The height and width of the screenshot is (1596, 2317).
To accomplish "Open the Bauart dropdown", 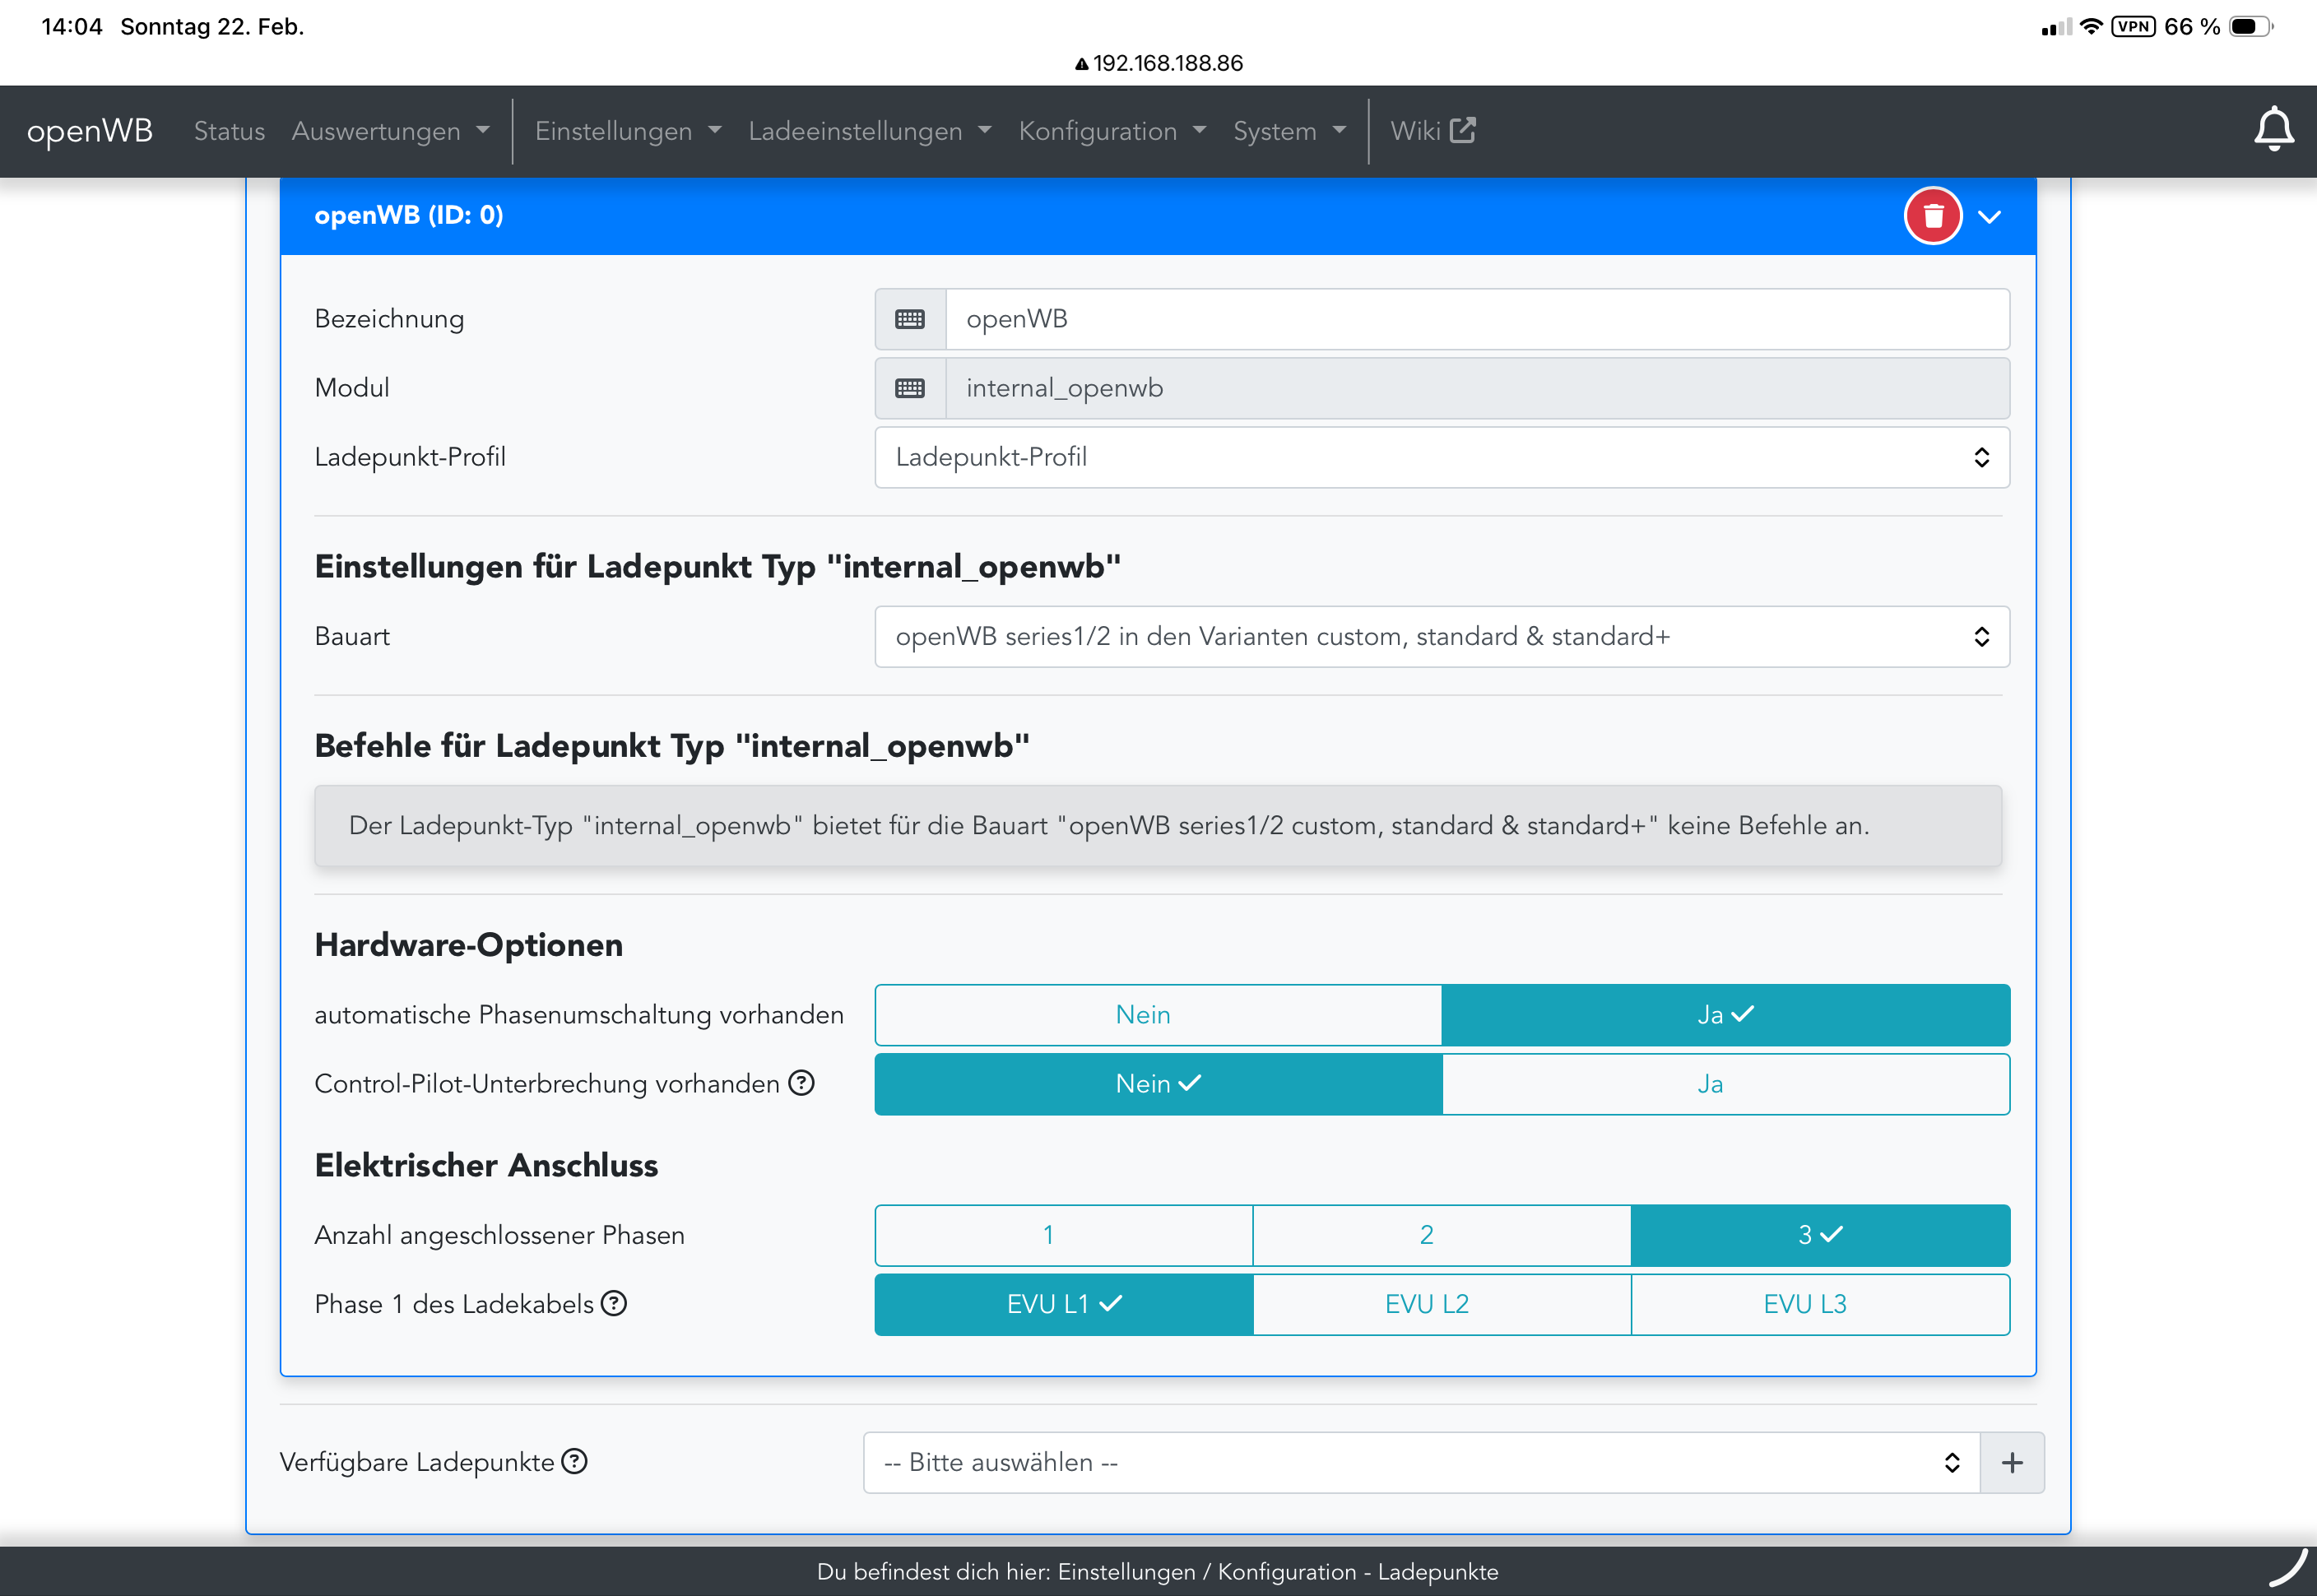I will pos(1441,637).
